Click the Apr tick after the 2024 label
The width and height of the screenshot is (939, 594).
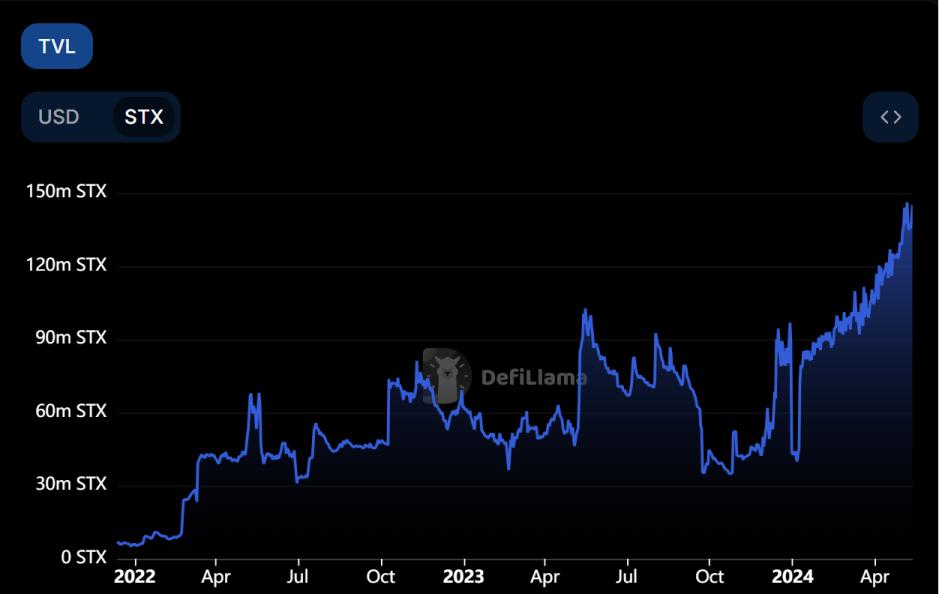tap(875, 577)
